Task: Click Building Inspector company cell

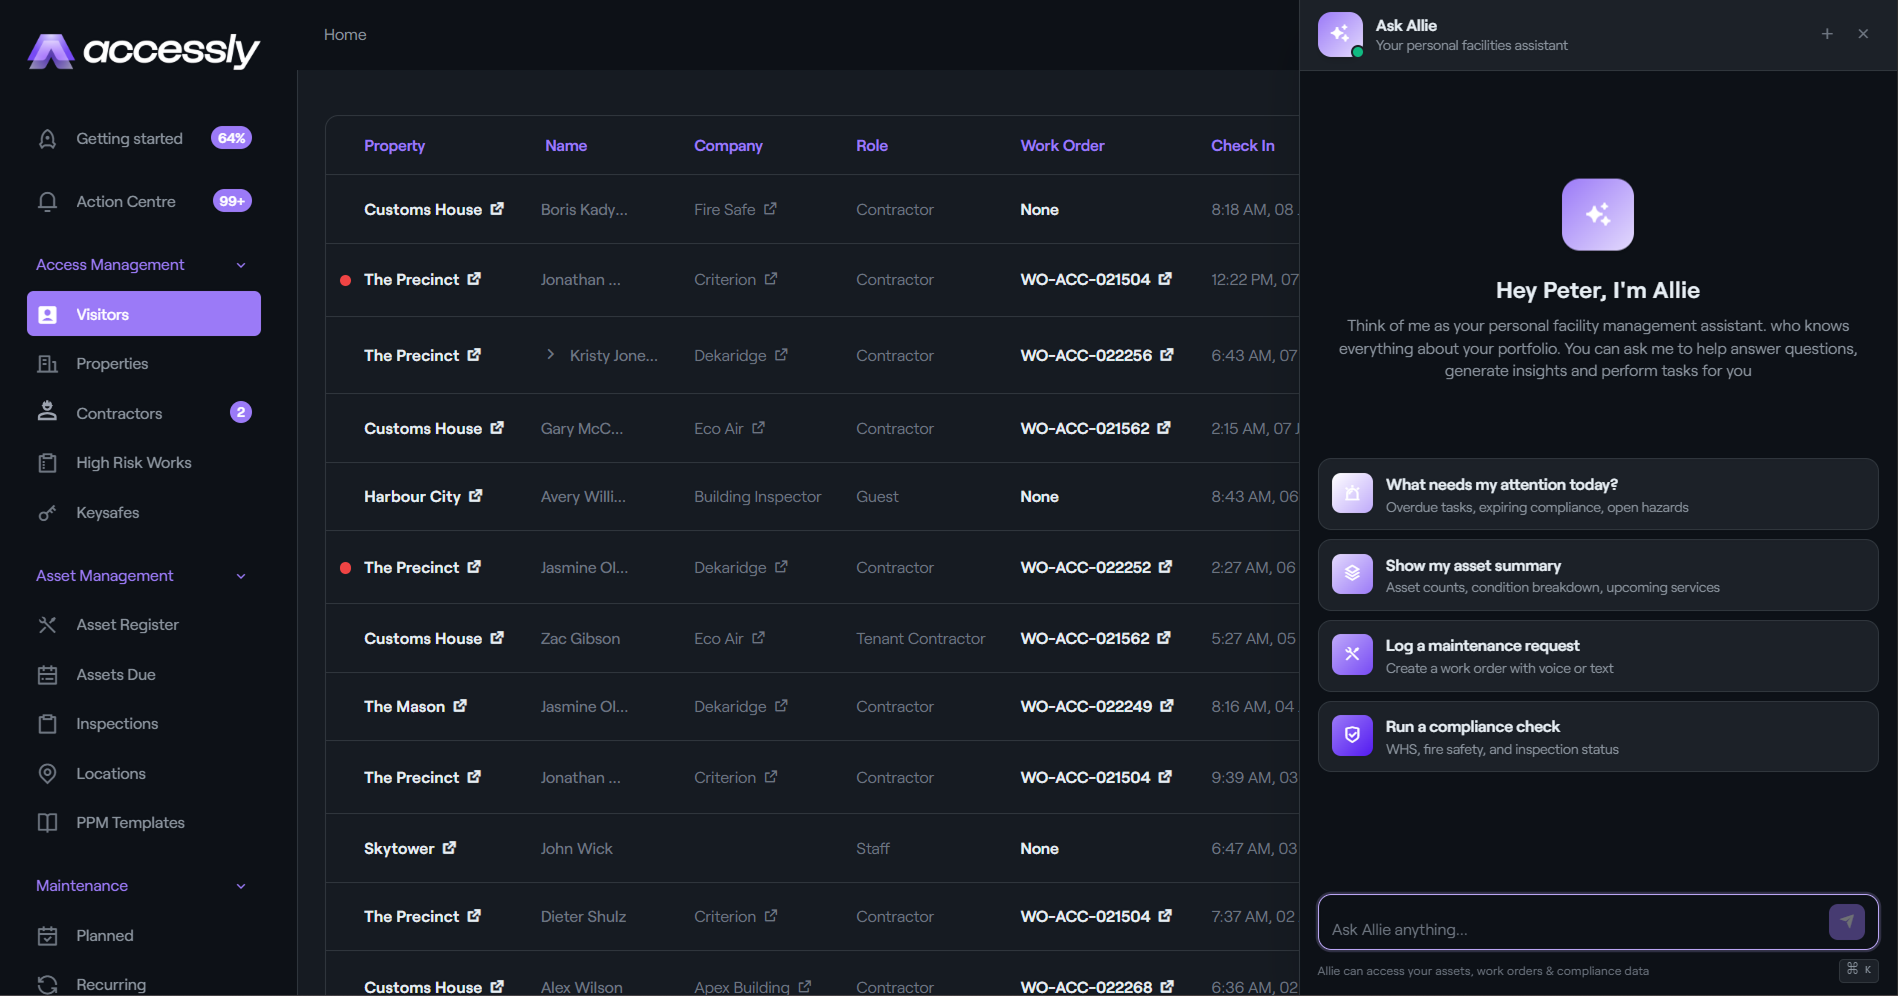Action: click(x=757, y=497)
